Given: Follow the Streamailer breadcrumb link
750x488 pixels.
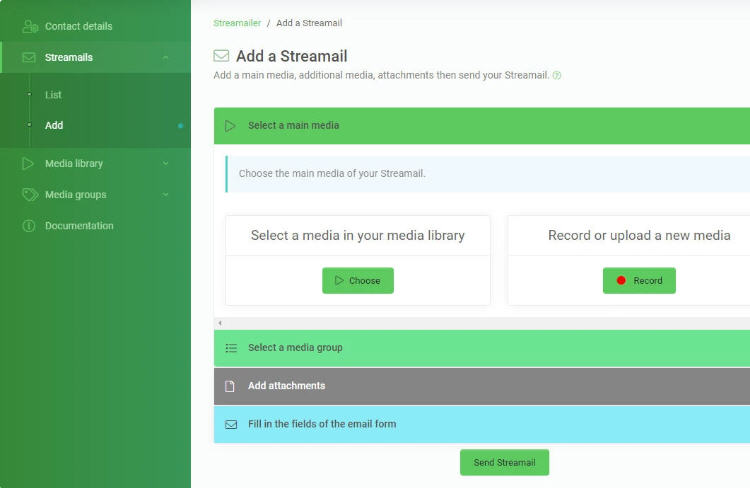Looking at the screenshot, I should 237,23.
